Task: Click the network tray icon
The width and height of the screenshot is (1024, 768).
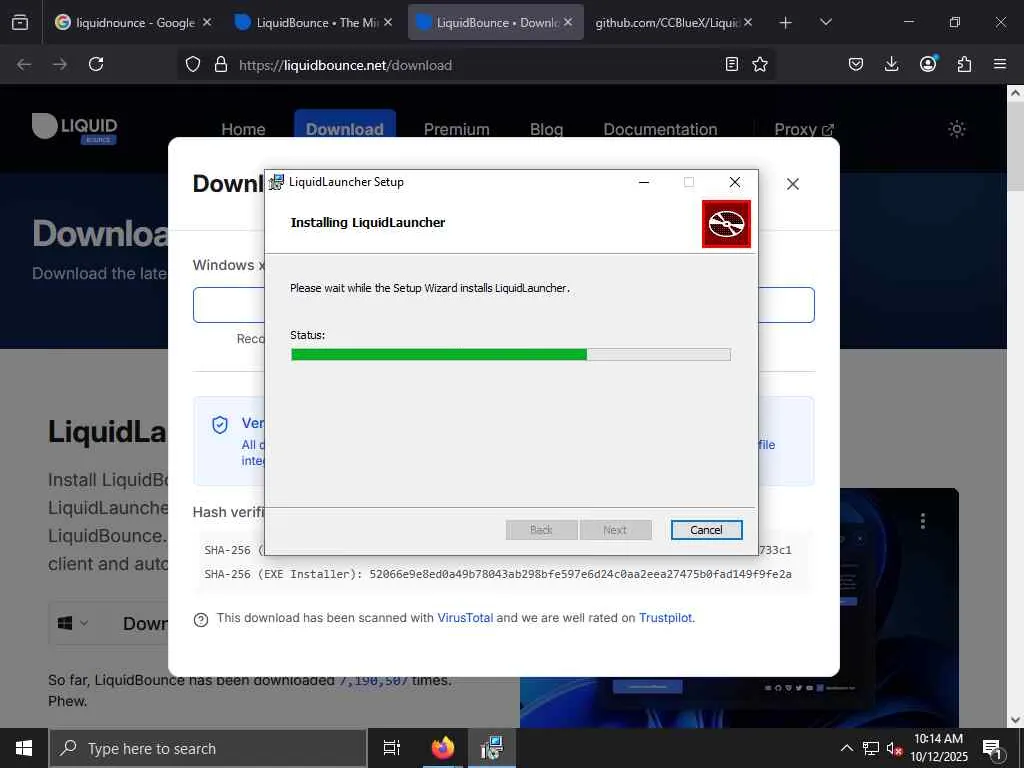Action: coord(871,748)
